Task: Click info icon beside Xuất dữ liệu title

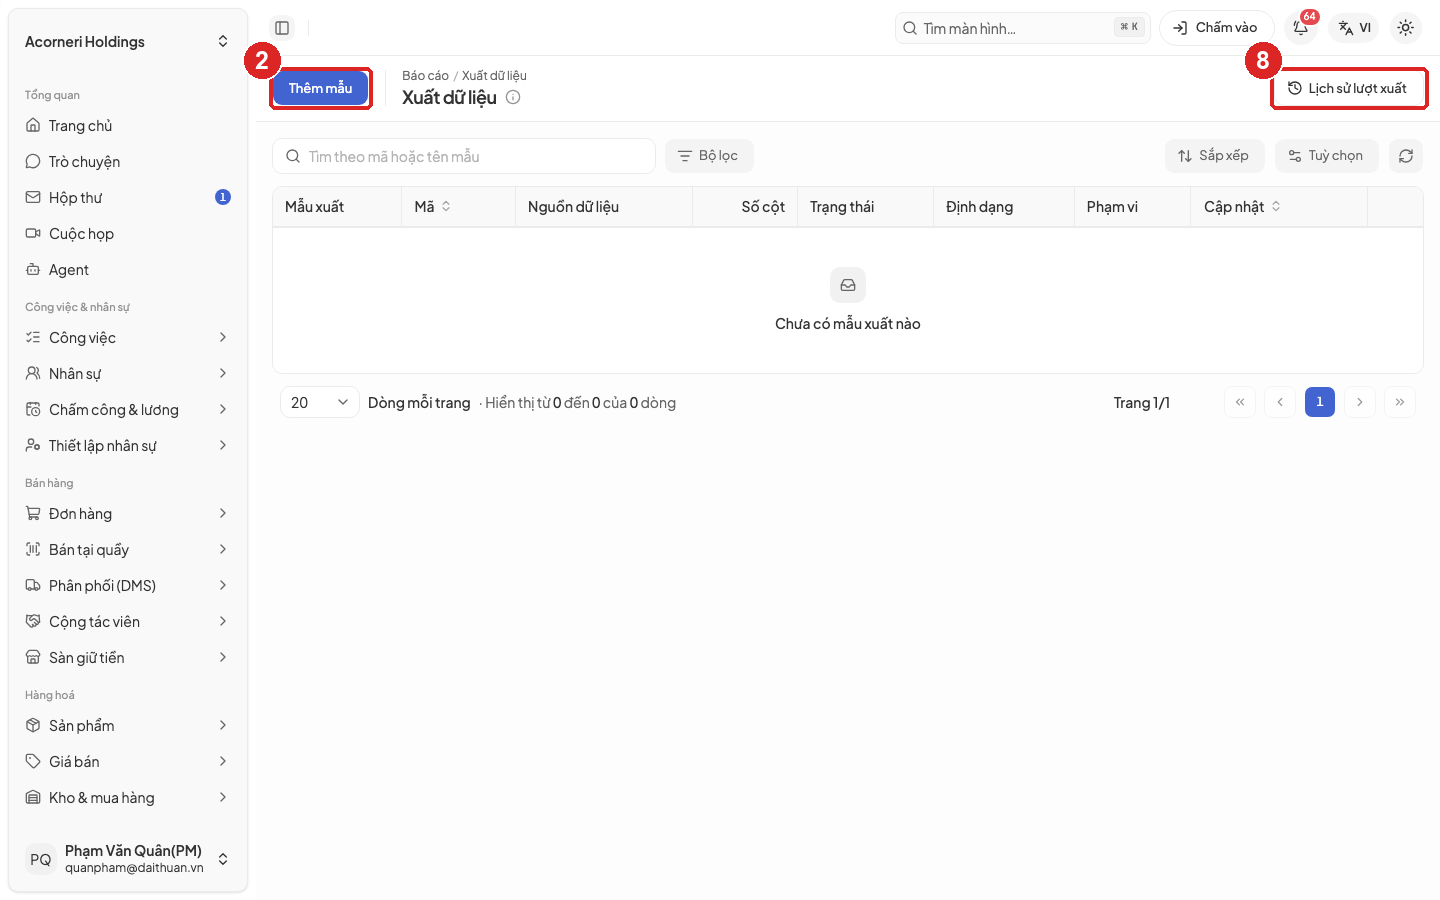Action: 513,97
